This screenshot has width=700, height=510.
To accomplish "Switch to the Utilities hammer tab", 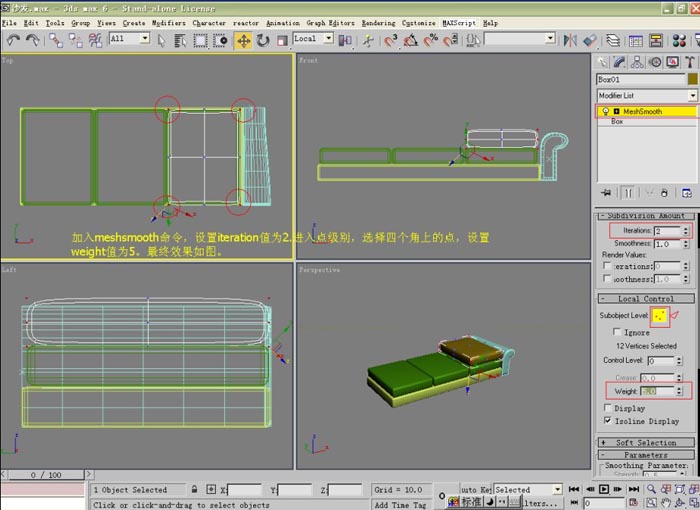I will (690, 62).
